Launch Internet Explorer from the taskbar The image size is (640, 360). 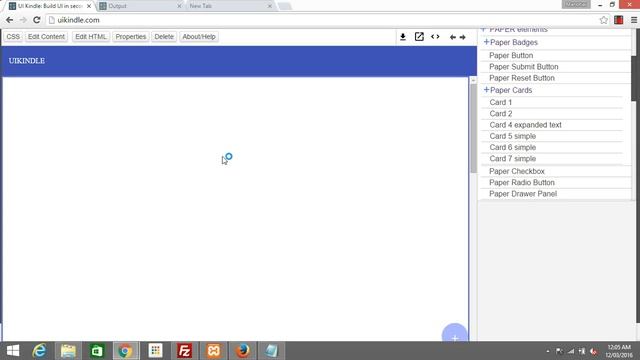[39, 351]
